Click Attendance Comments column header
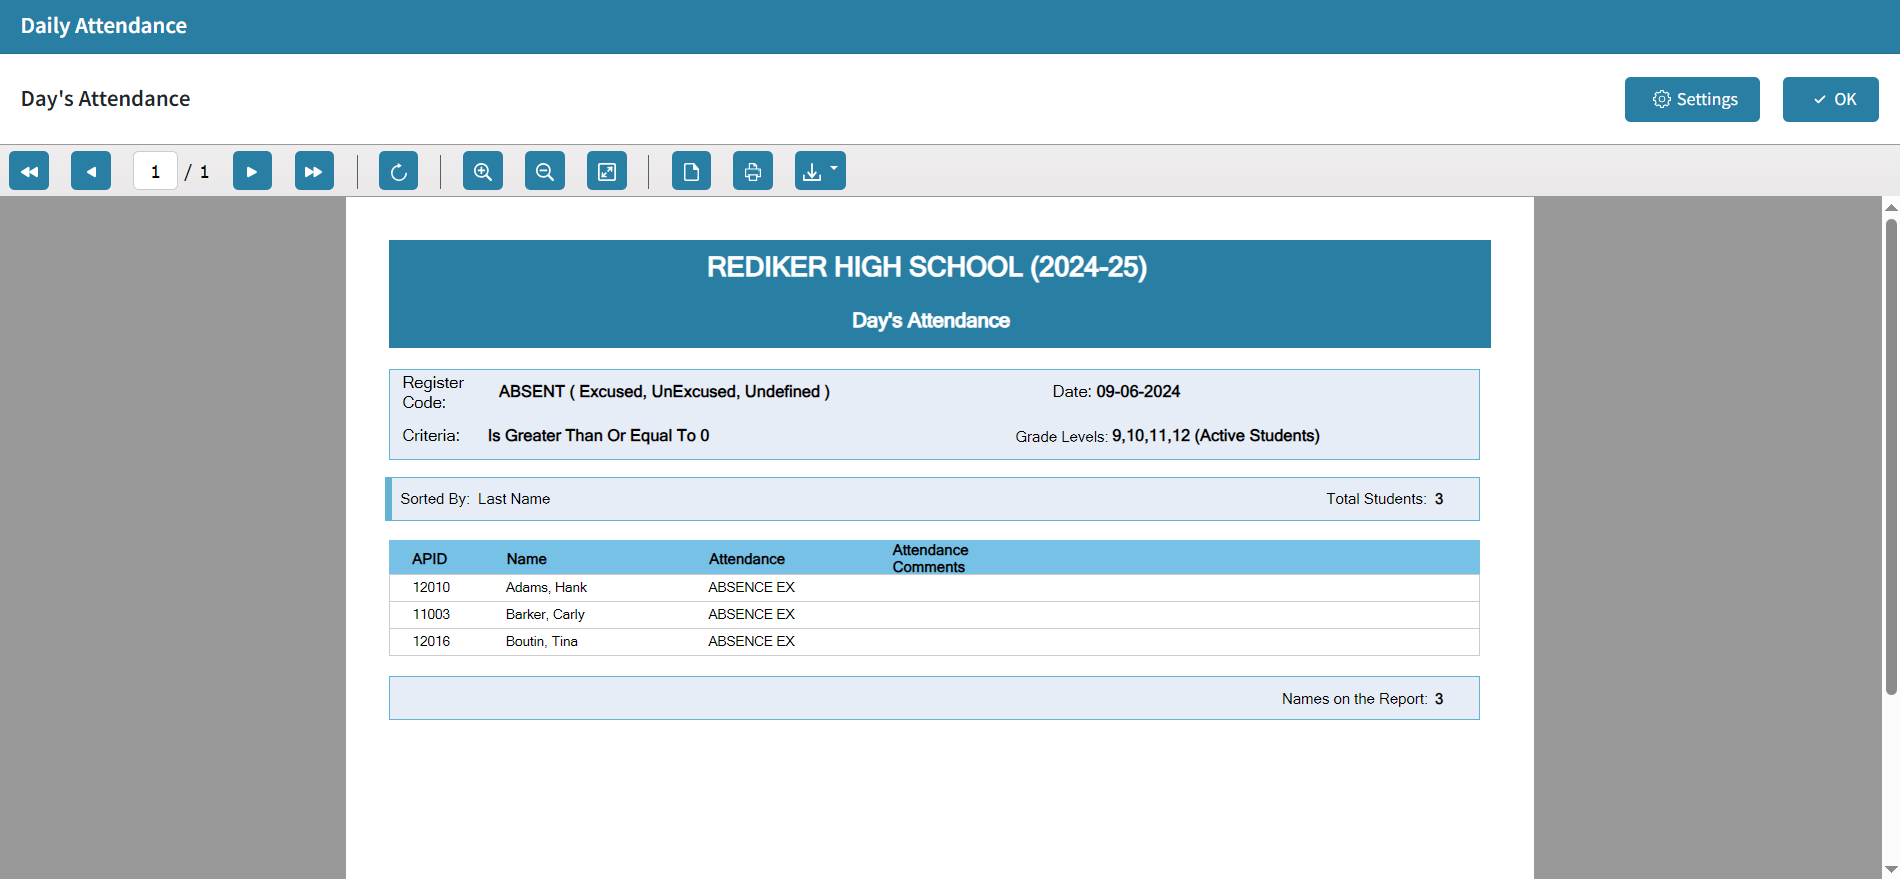Viewport: 1900px width, 879px height. (x=930, y=558)
